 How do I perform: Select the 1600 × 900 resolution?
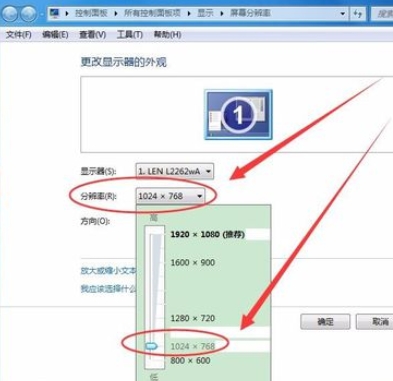click(193, 263)
